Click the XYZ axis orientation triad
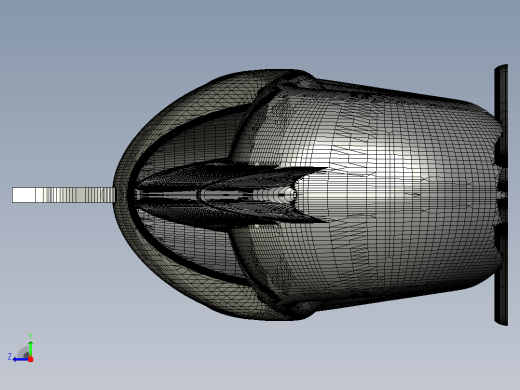 (21, 348)
